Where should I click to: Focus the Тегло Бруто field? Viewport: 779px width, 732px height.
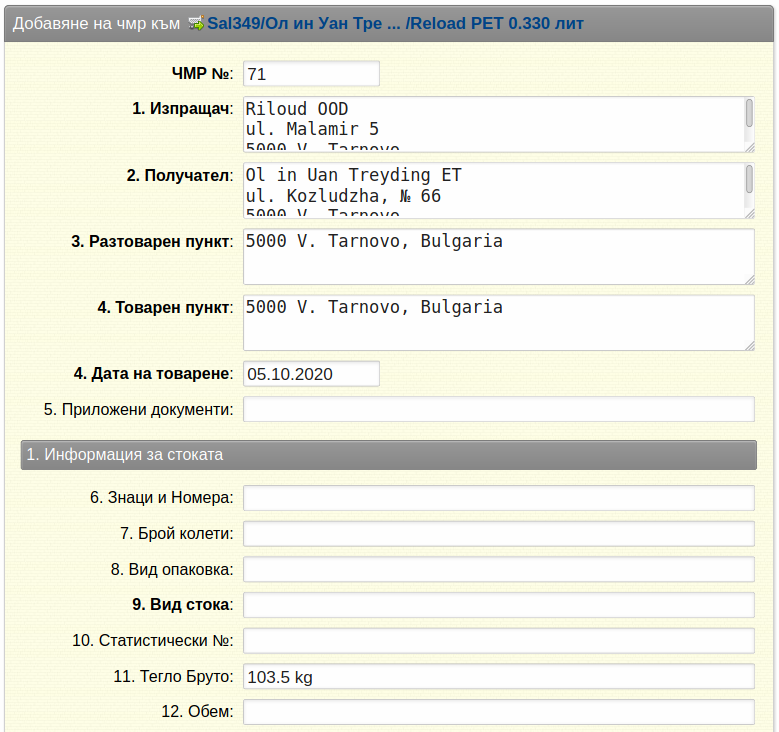pyautogui.click(x=499, y=676)
